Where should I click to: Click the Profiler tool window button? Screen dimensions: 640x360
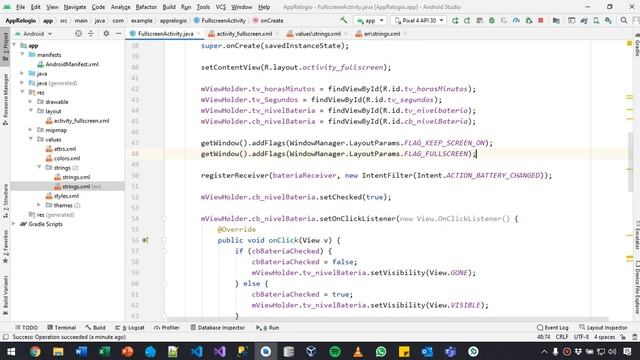167,327
